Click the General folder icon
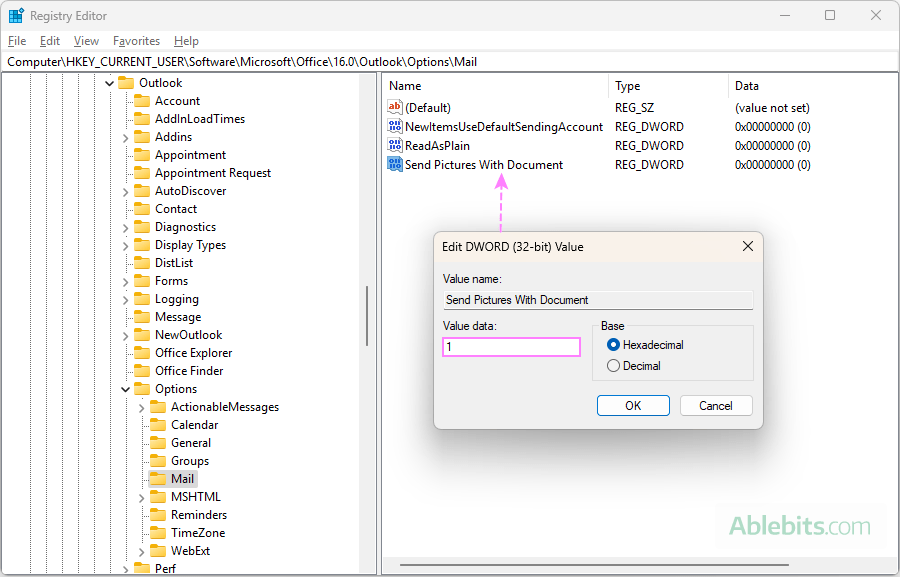The width and height of the screenshot is (900, 577). click(x=158, y=443)
